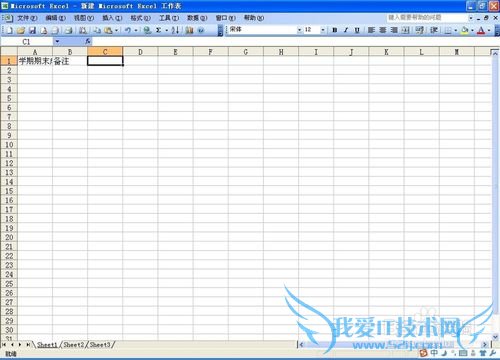Click the column D header

(140, 52)
